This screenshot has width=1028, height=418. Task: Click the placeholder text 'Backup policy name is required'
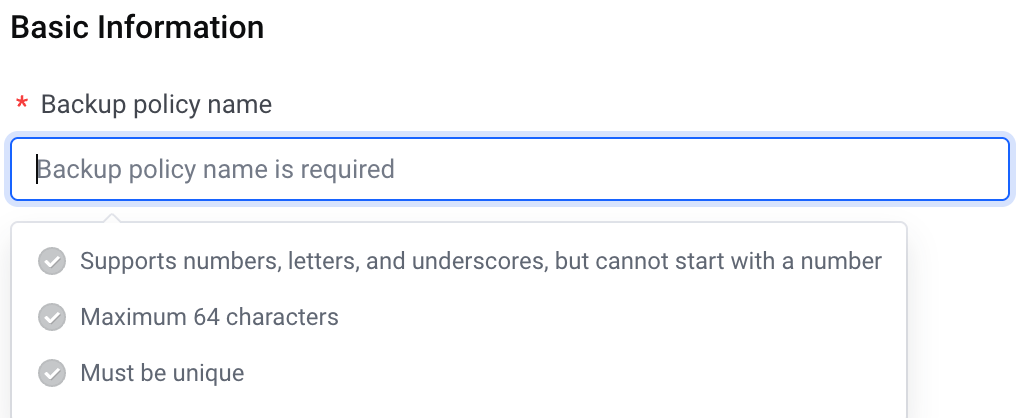point(216,170)
